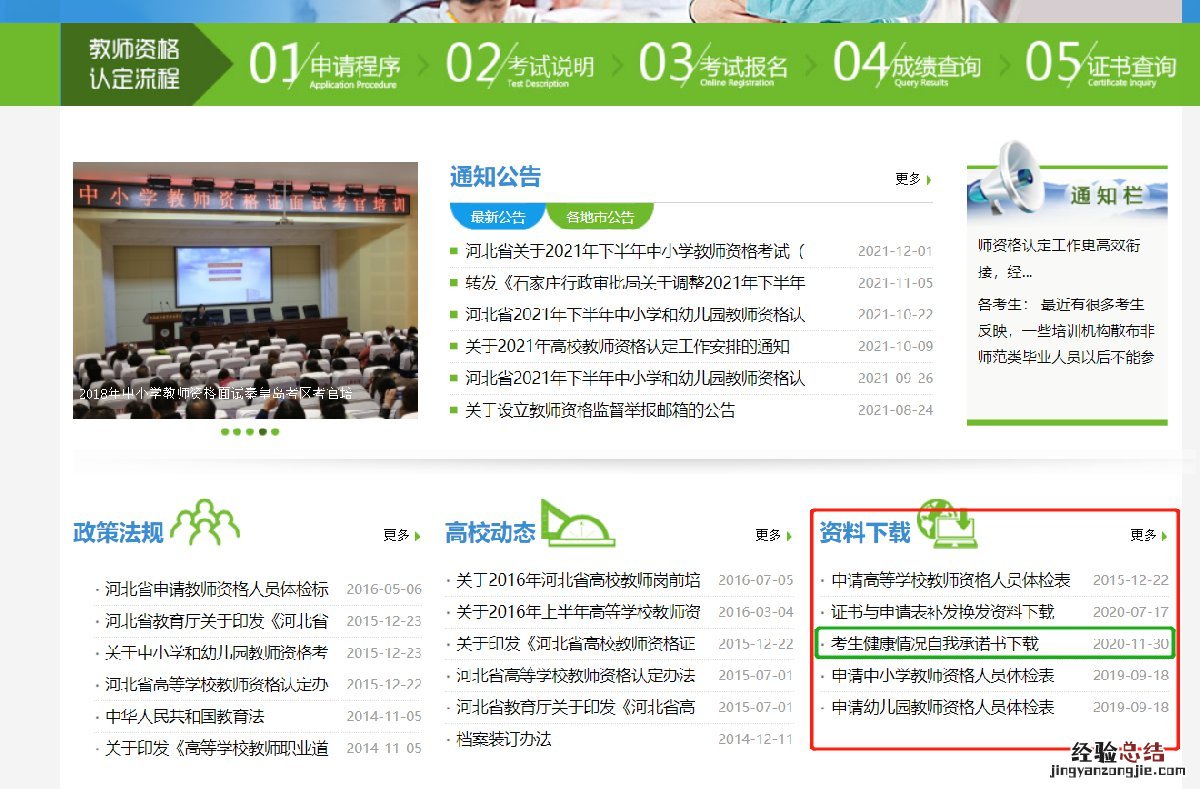The height and width of the screenshot is (789, 1200).
Task: Click the megaphone icon beside 通知栏
Action: click(x=1008, y=180)
